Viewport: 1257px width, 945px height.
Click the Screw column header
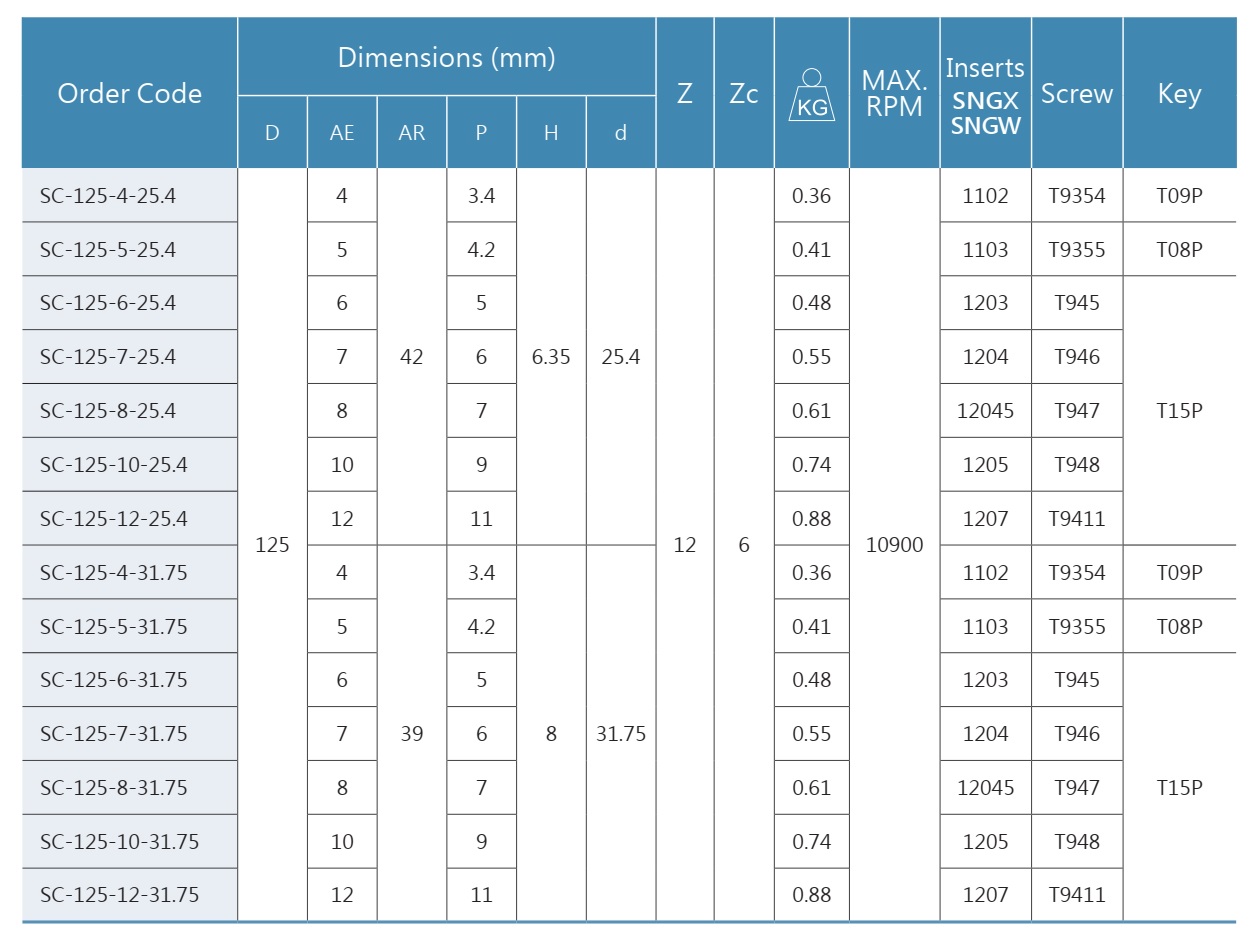[1076, 94]
